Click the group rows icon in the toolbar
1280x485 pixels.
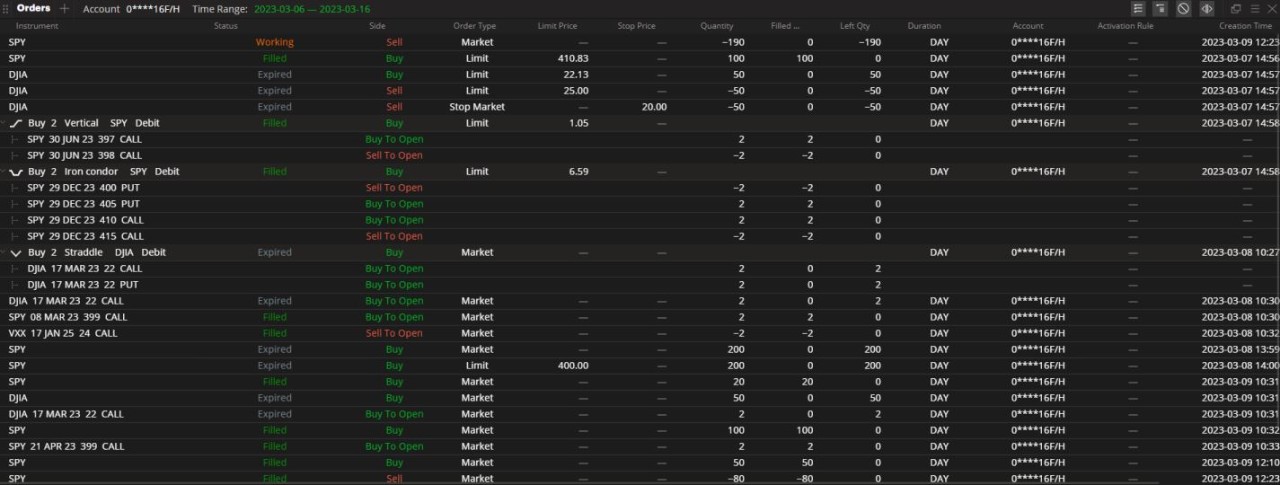(x=1160, y=8)
